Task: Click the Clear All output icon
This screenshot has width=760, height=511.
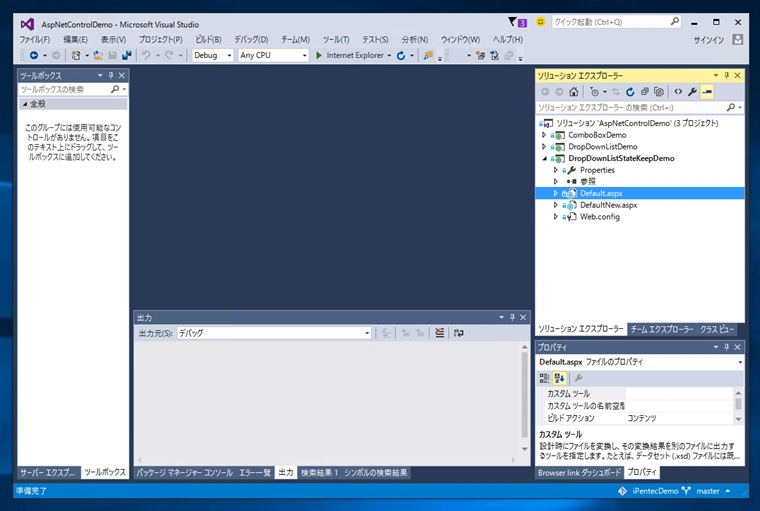Action: tap(440, 333)
